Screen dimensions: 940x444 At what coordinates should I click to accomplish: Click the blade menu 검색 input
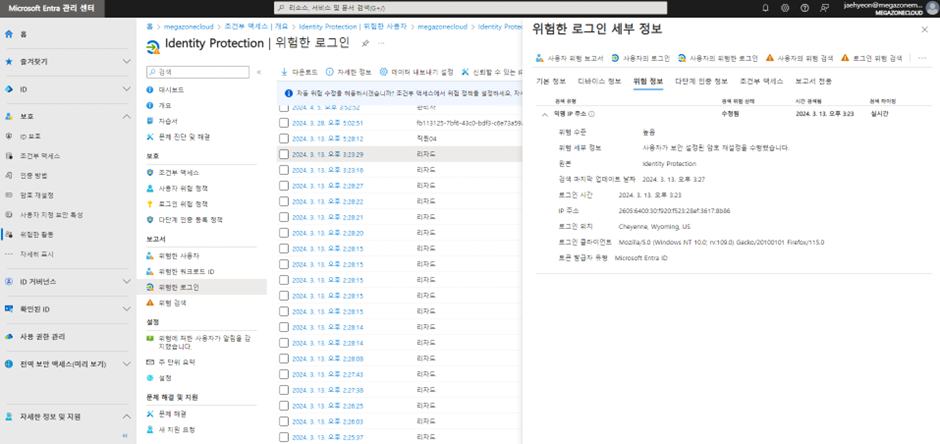[x=197, y=72]
